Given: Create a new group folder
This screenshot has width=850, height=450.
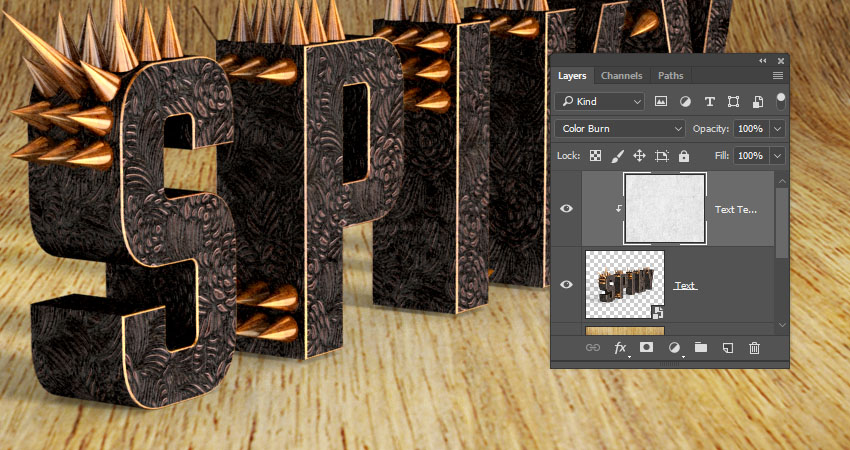Looking at the screenshot, I should tap(701, 348).
